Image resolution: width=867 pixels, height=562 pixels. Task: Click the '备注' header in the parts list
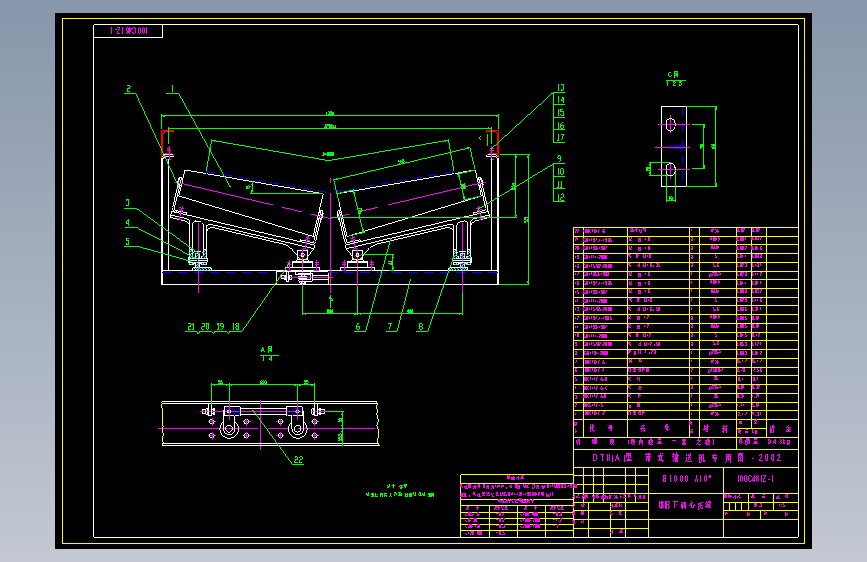[780, 429]
